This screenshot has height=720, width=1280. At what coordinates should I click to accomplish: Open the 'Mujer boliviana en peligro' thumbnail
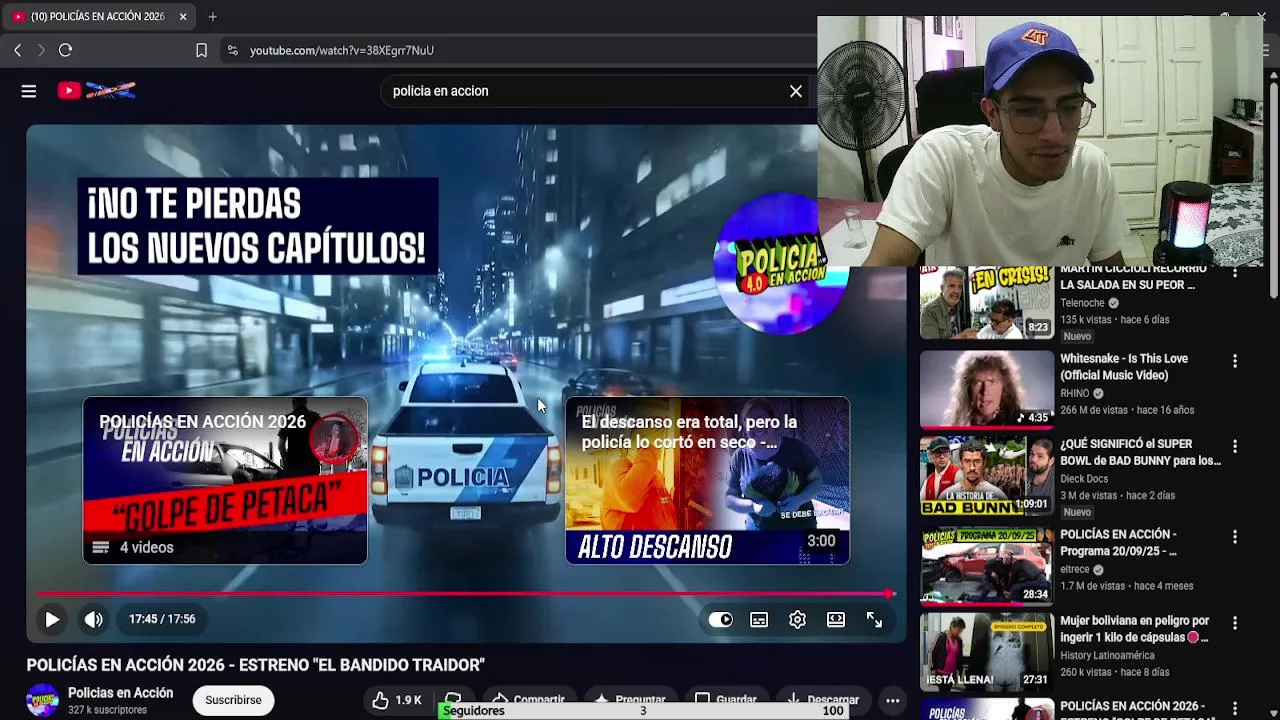click(987, 652)
